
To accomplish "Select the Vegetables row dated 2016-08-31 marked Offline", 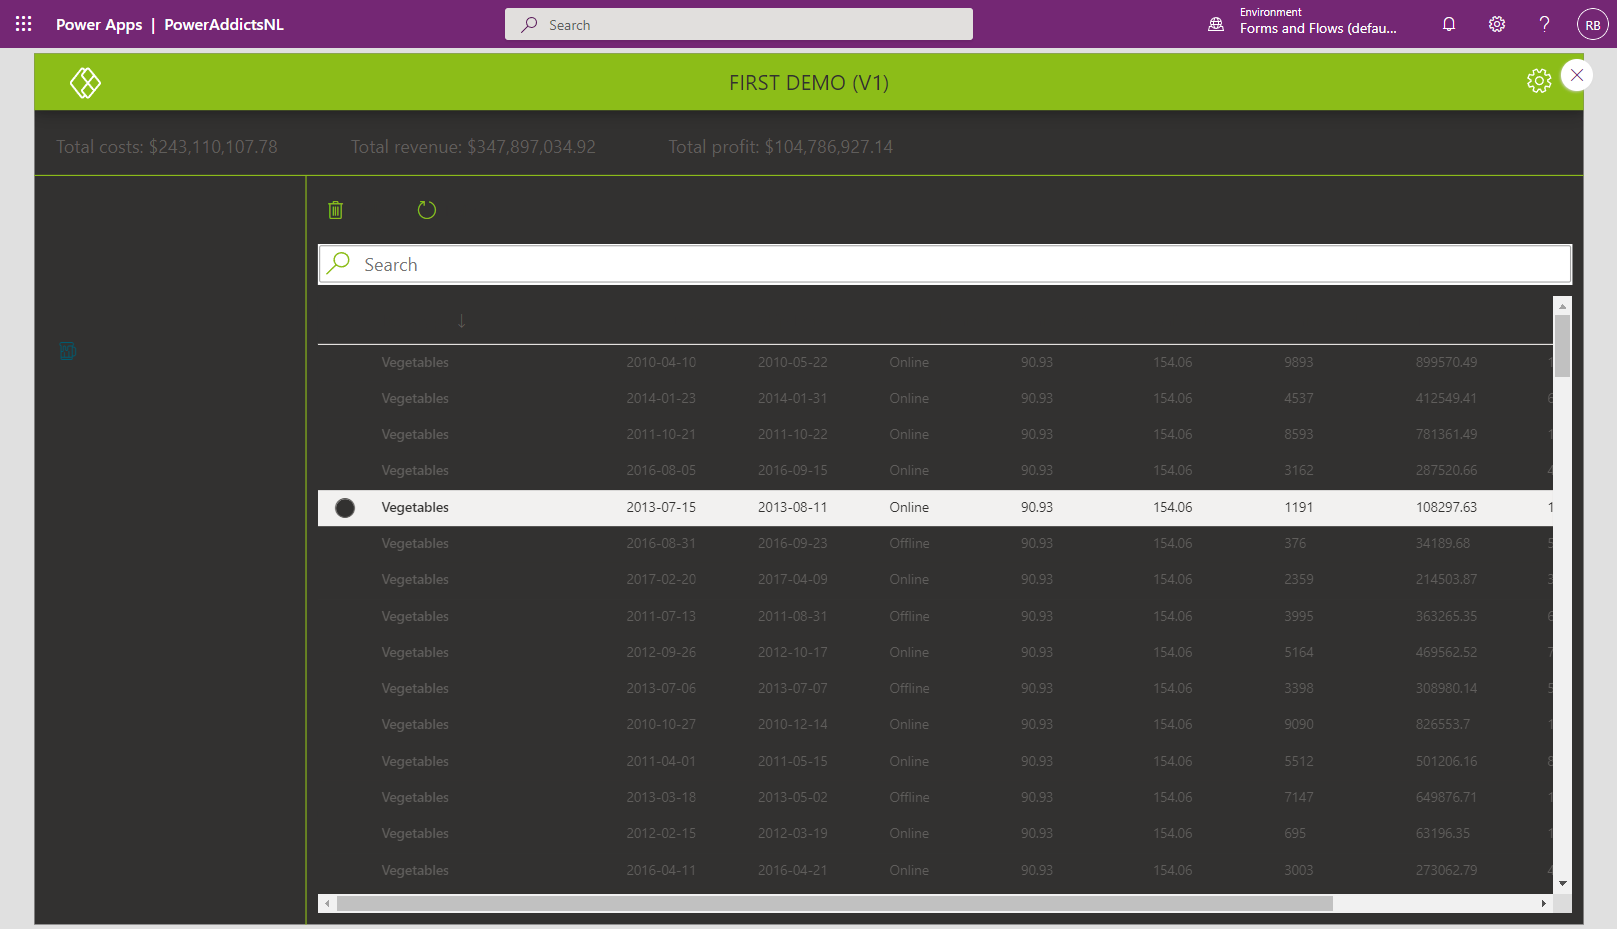I will pyautogui.click(x=700, y=543).
